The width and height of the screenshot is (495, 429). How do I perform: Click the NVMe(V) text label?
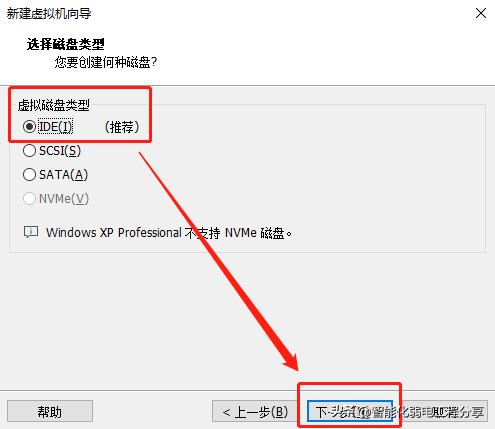tap(64, 199)
